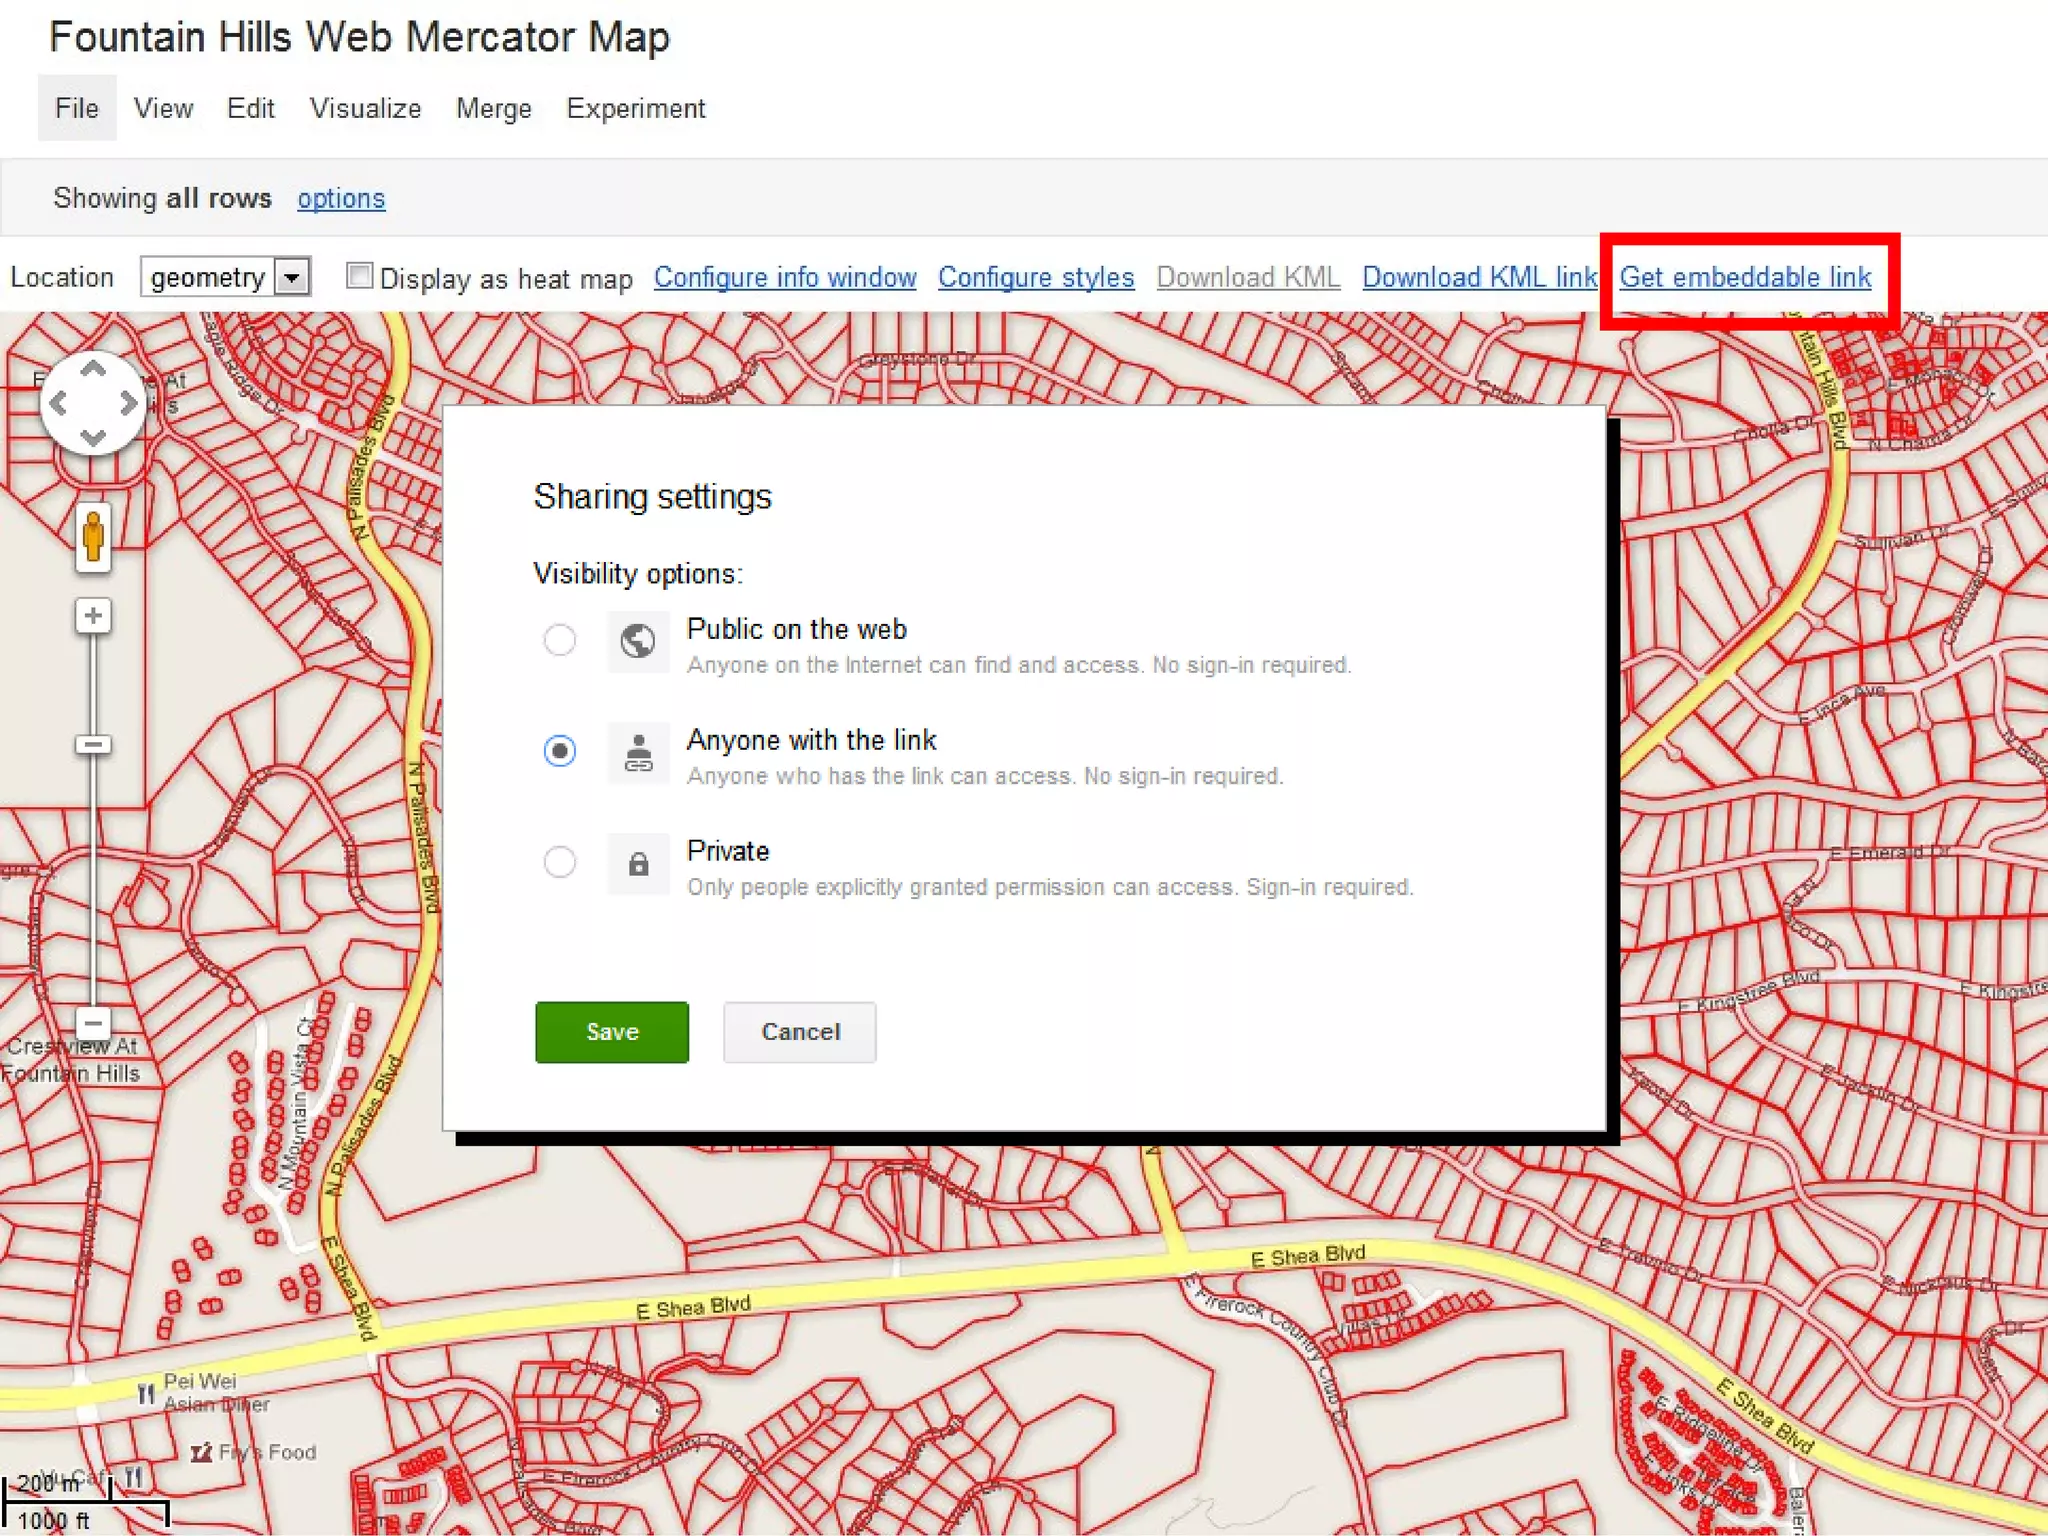2048x1536 pixels.
Task: Click the pan right arrow on map control
Action: click(128, 403)
